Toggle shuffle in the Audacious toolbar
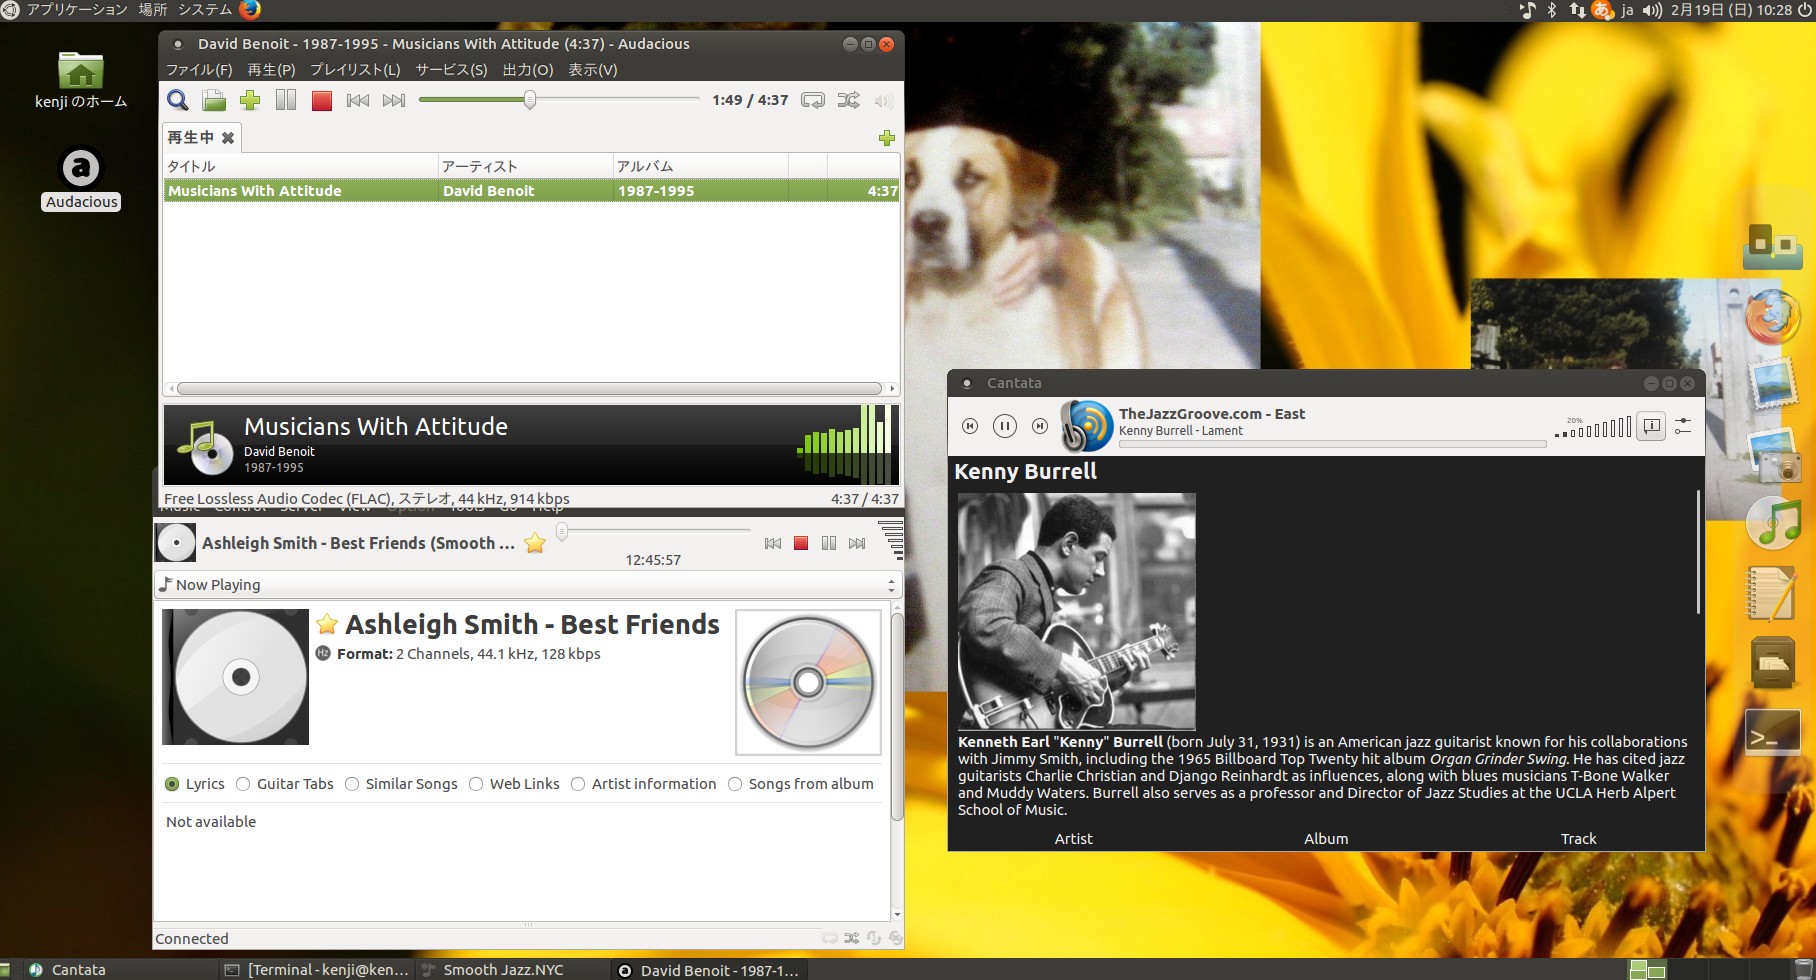Viewport: 1816px width, 980px height. pos(848,100)
